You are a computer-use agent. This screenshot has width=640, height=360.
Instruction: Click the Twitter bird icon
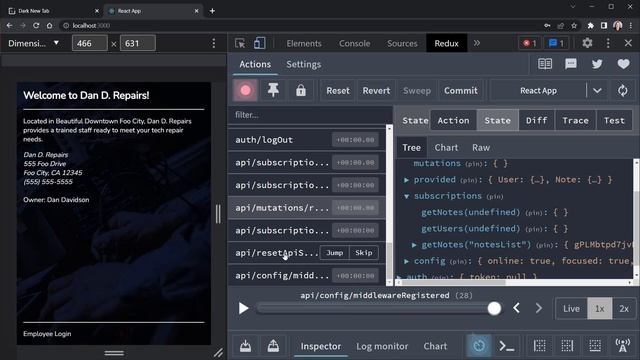pyautogui.click(x=597, y=64)
